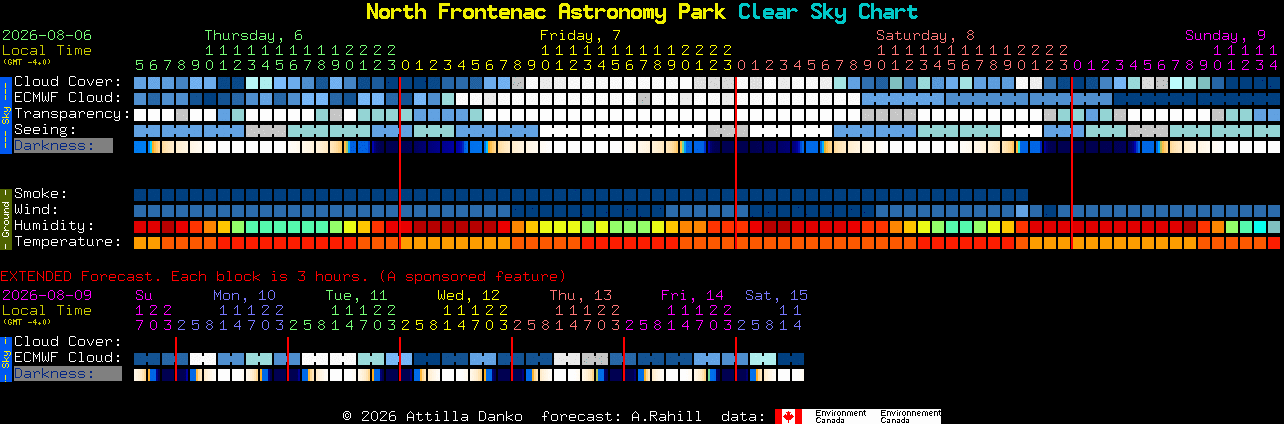Click the vertical 'Ground' side label

6,218
